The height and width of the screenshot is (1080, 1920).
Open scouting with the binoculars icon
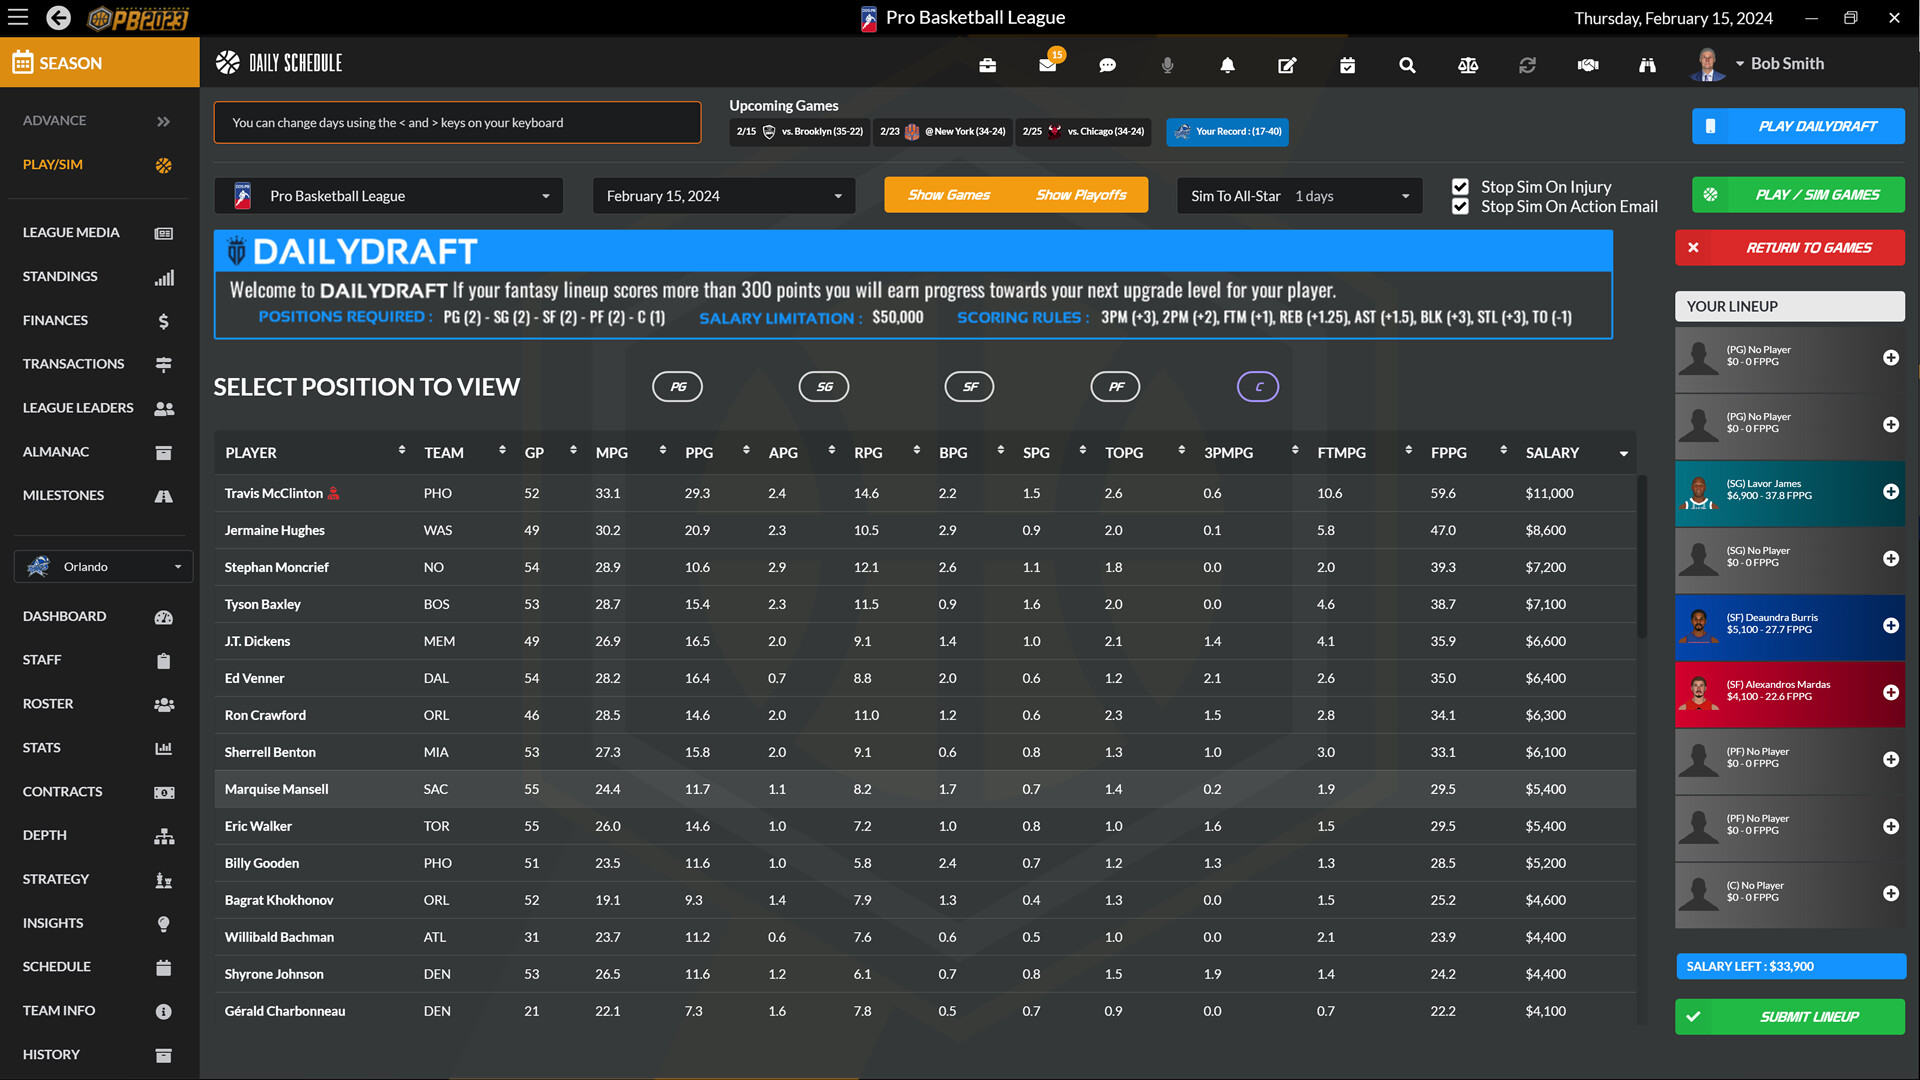coord(1647,64)
